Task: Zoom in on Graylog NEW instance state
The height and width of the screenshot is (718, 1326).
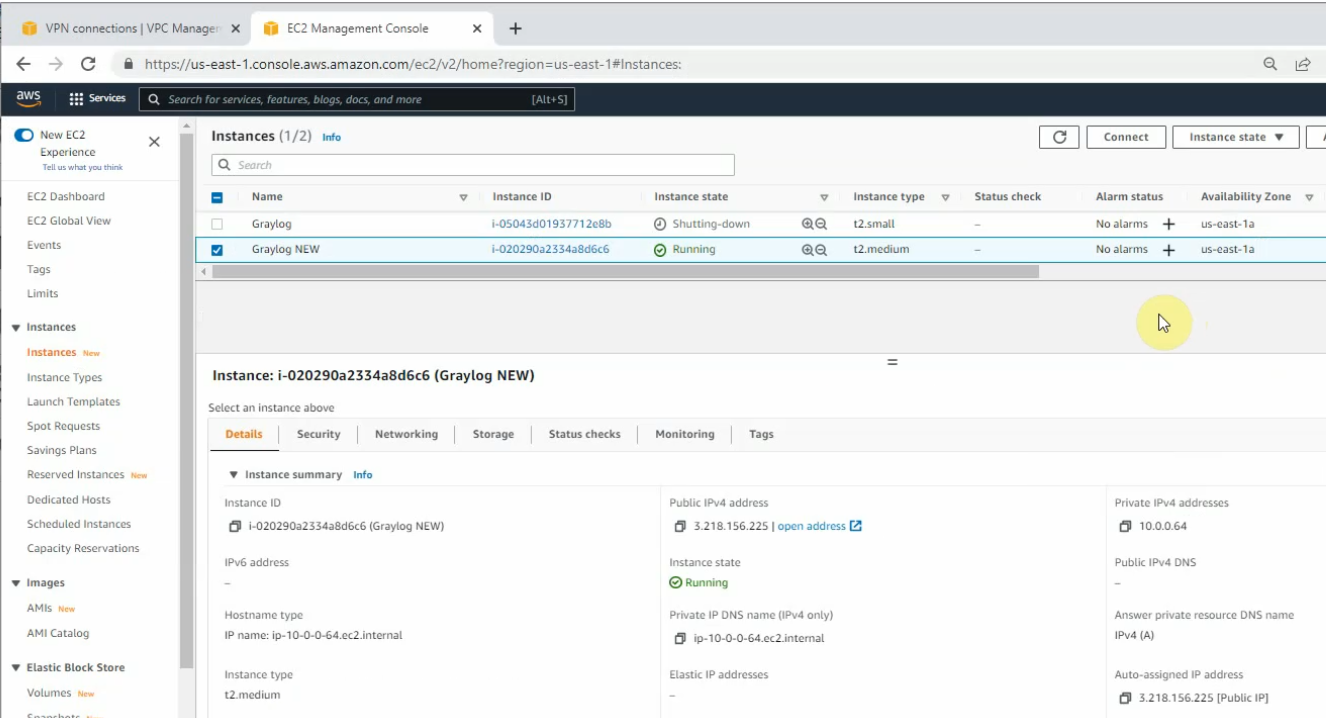Action: tap(806, 249)
